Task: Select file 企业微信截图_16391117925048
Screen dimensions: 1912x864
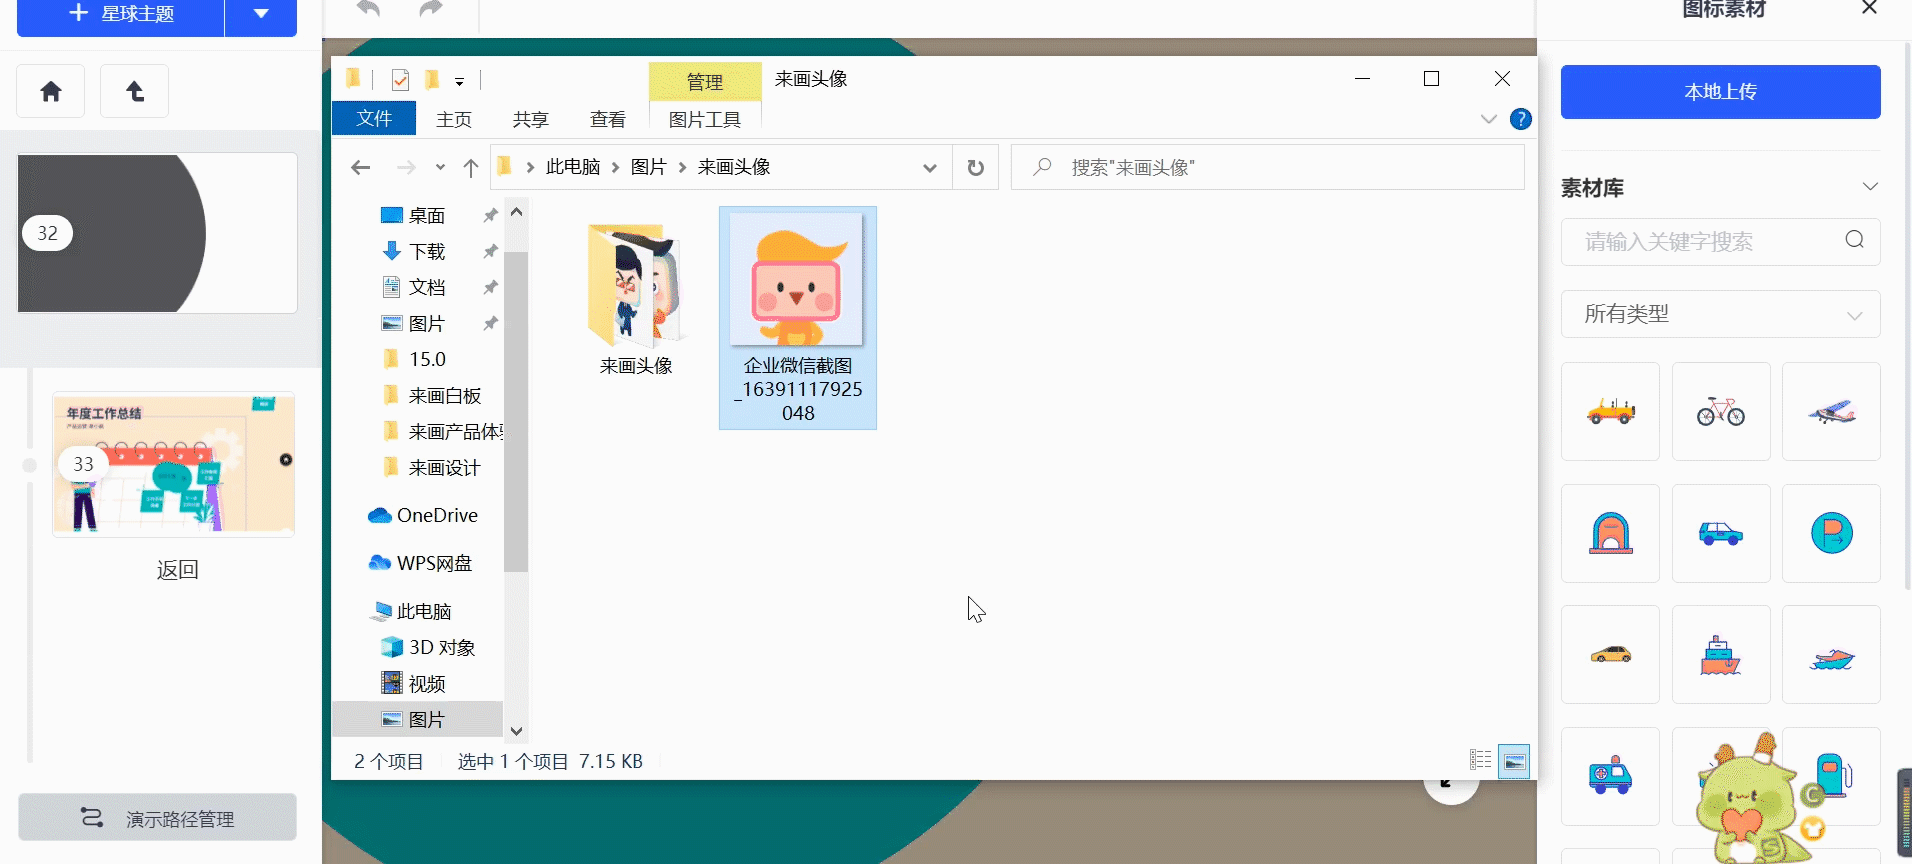Action: click(x=798, y=318)
